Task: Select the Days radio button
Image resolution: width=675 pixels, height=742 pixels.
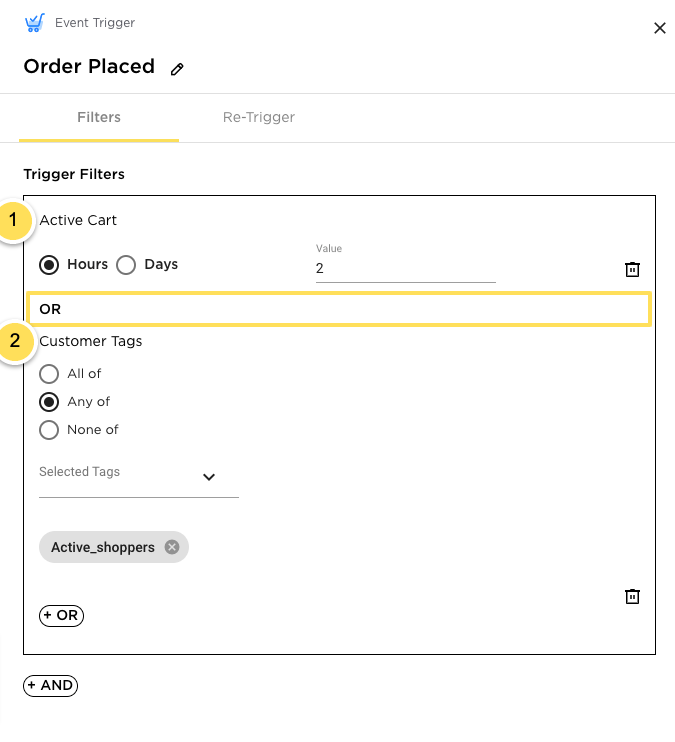Action: tap(126, 265)
